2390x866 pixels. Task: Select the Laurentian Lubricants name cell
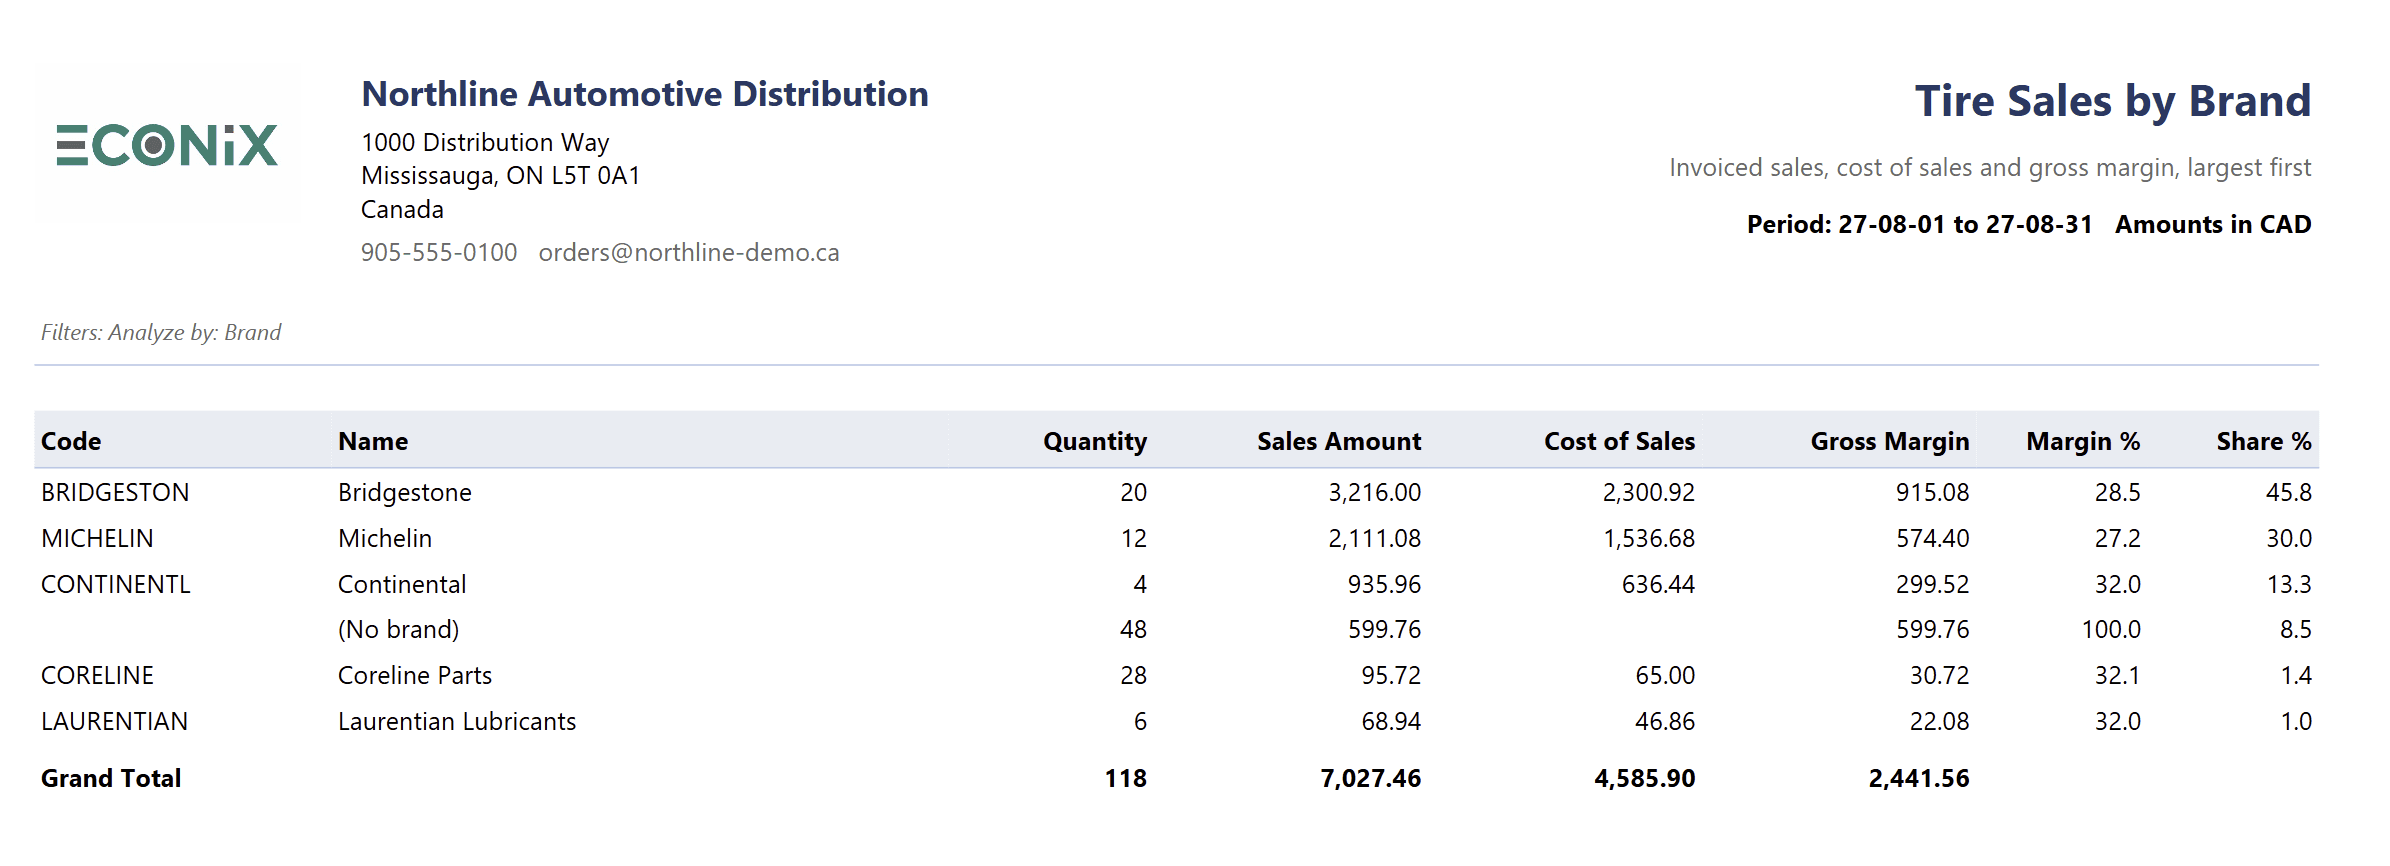(x=457, y=721)
